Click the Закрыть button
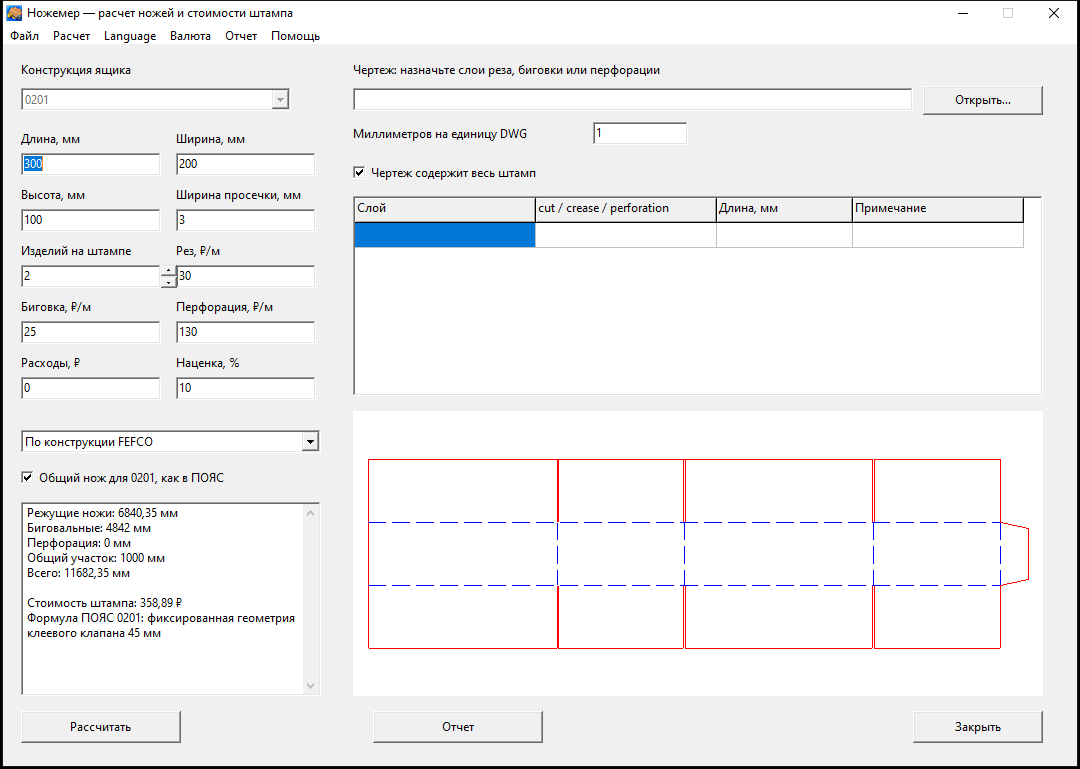Image resolution: width=1080 pixels, height=769 pixels. (978, 727)
